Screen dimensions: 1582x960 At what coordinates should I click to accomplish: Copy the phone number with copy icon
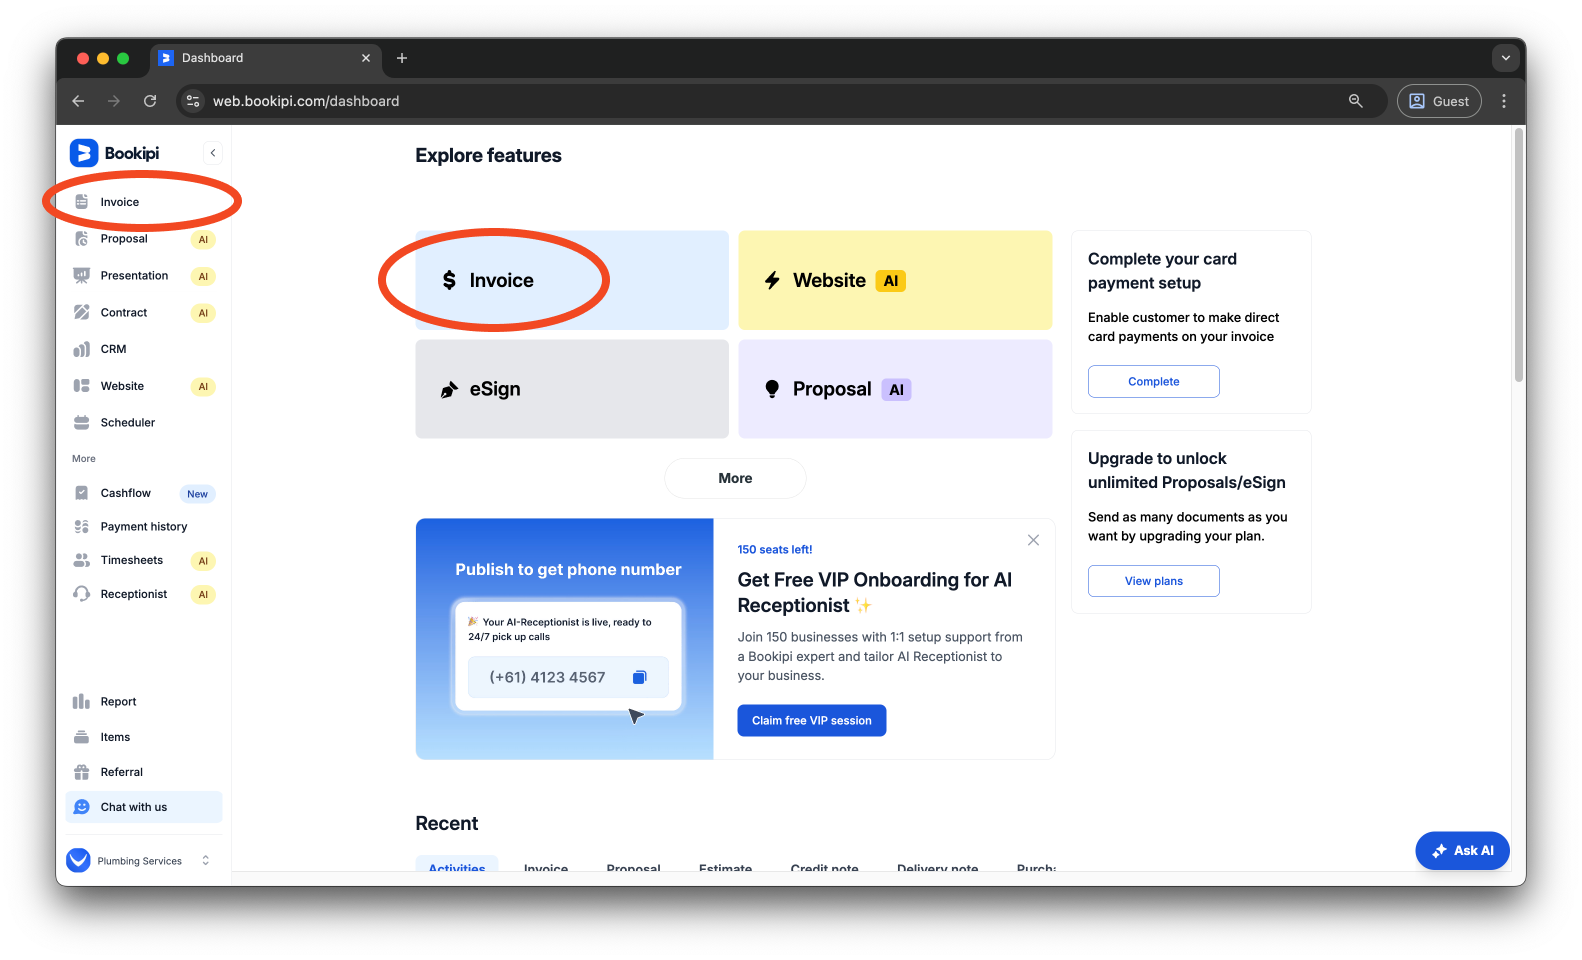point(640,677)
